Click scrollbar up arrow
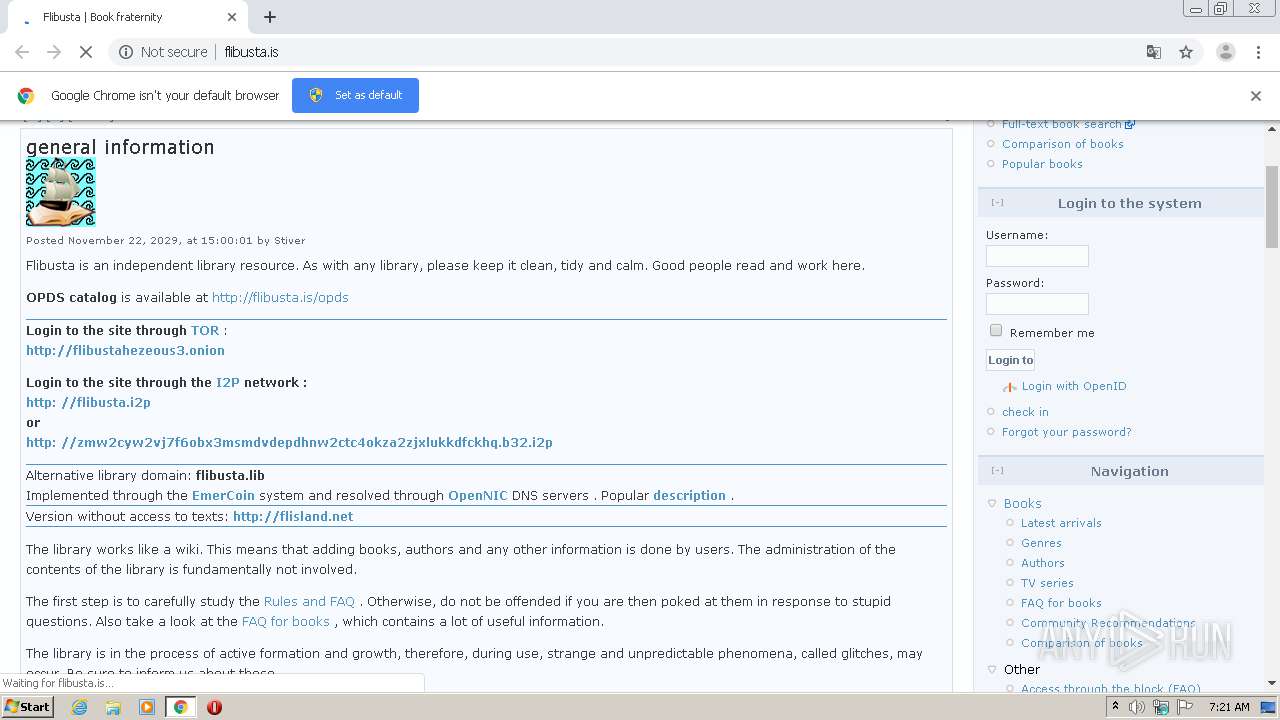 [x=1272, y=129]
